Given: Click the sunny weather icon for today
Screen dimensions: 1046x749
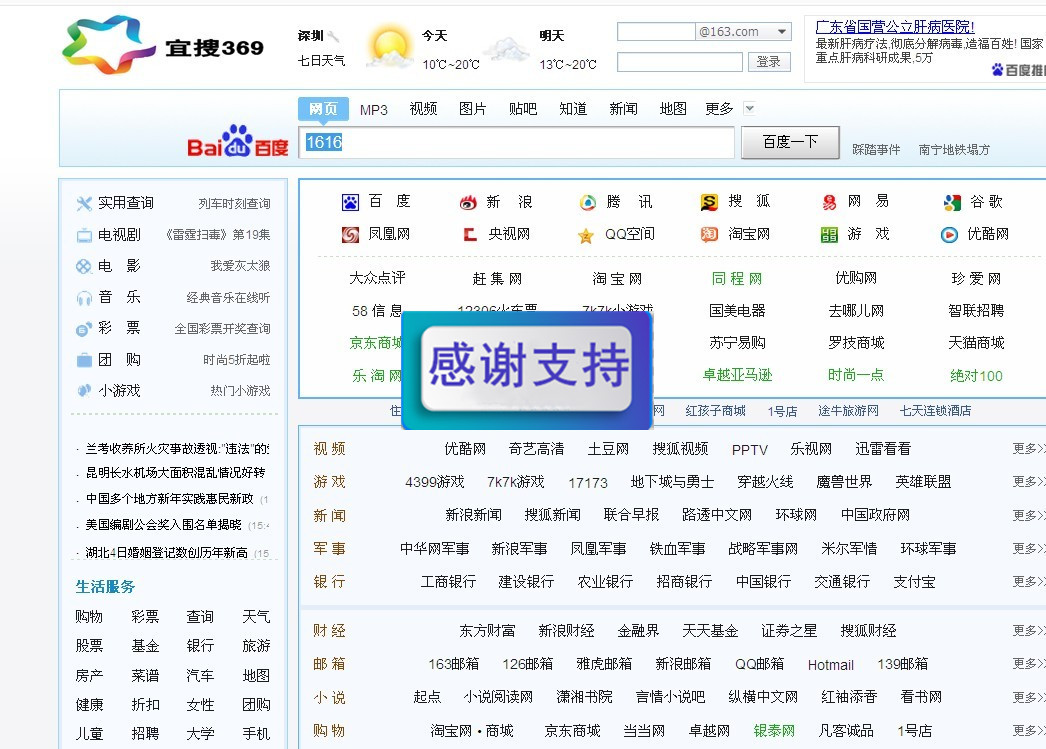Looking at the screenshot, I should [x=390, y=46].
